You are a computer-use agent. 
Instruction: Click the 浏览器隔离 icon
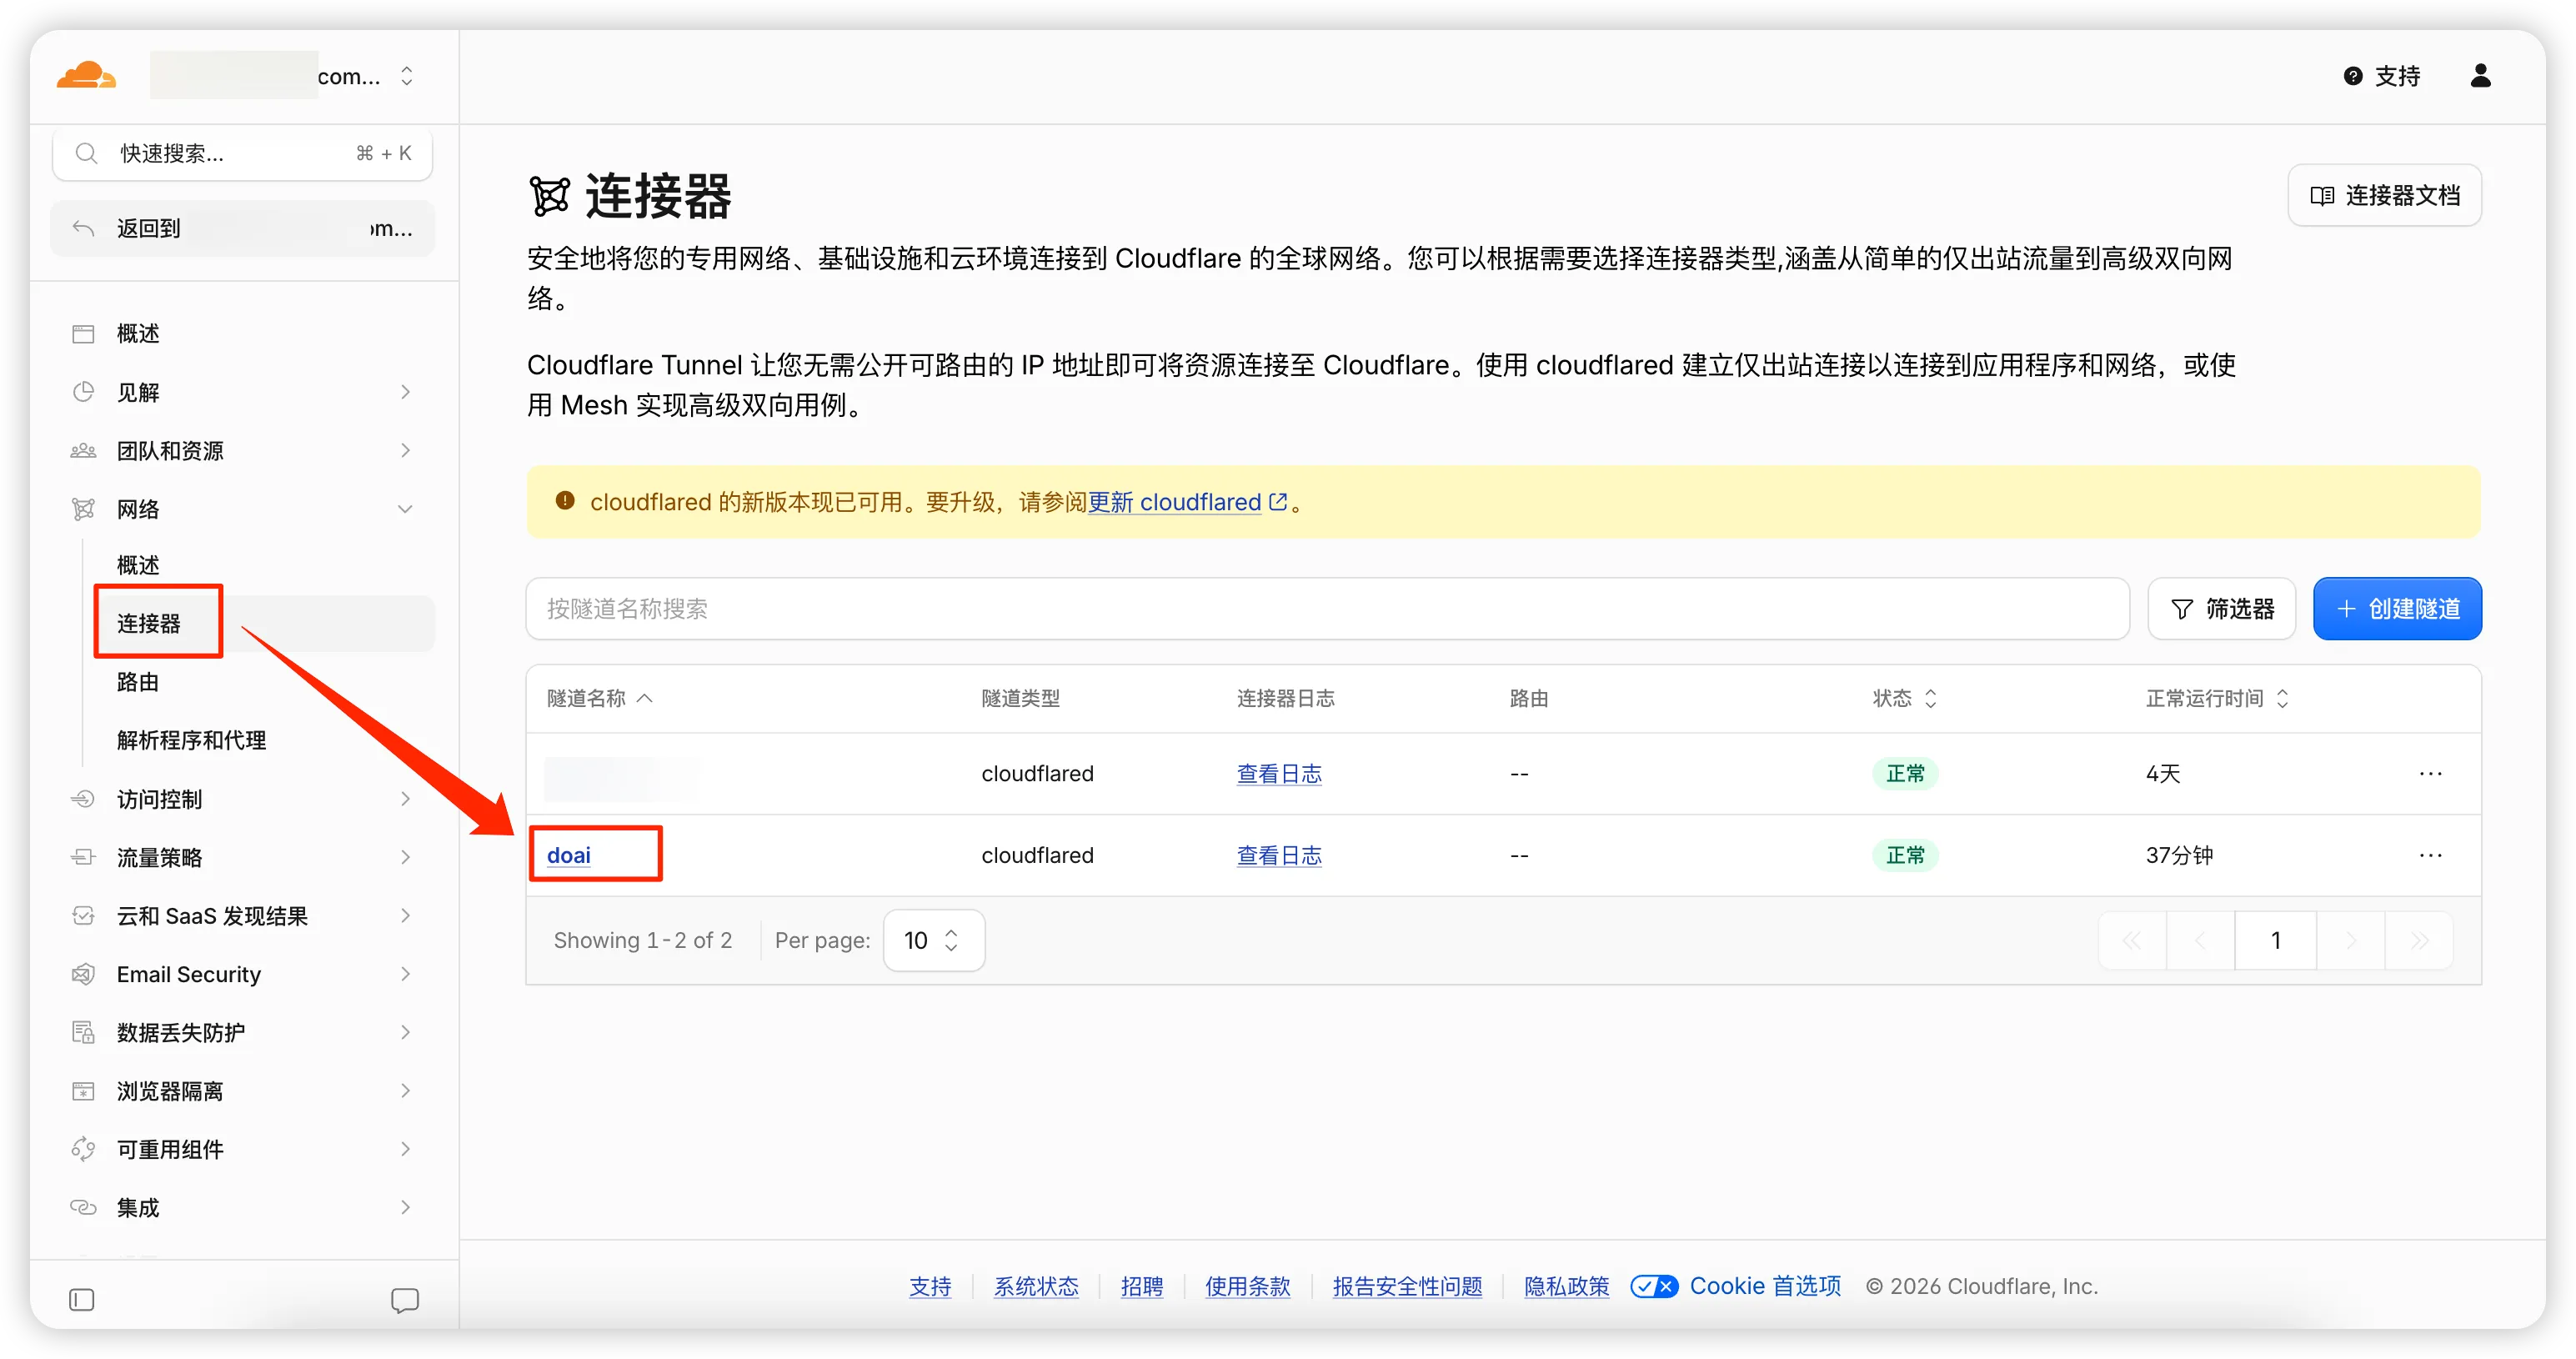coord(83,1091)
